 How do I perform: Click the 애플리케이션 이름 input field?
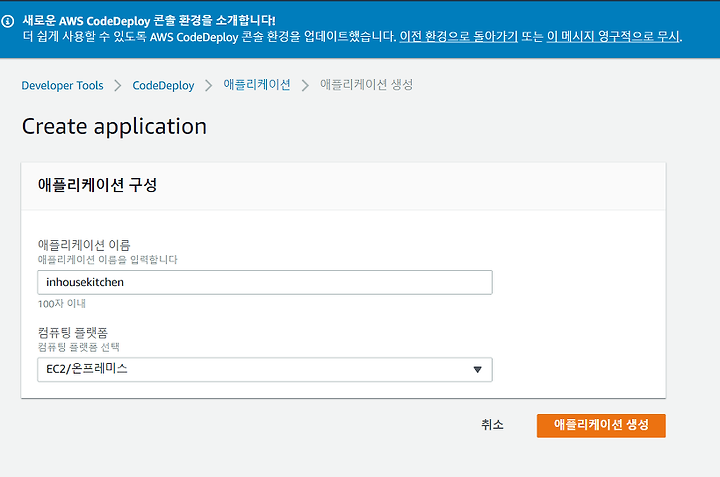[265, 282]
